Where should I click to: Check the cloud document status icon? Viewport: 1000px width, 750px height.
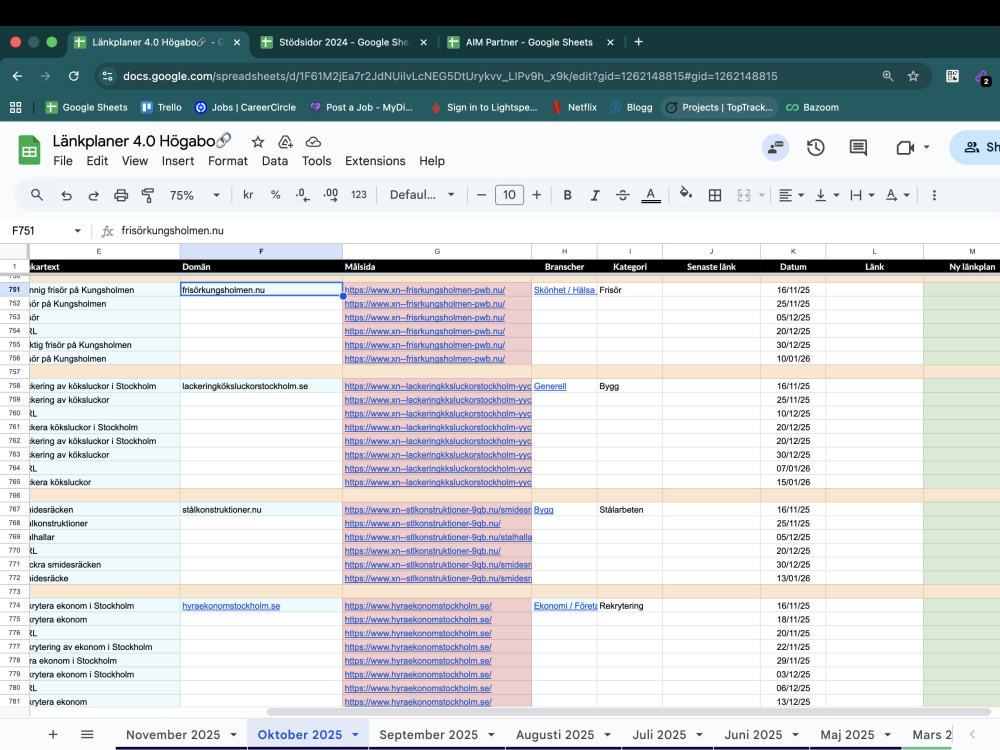pos(312,142)
